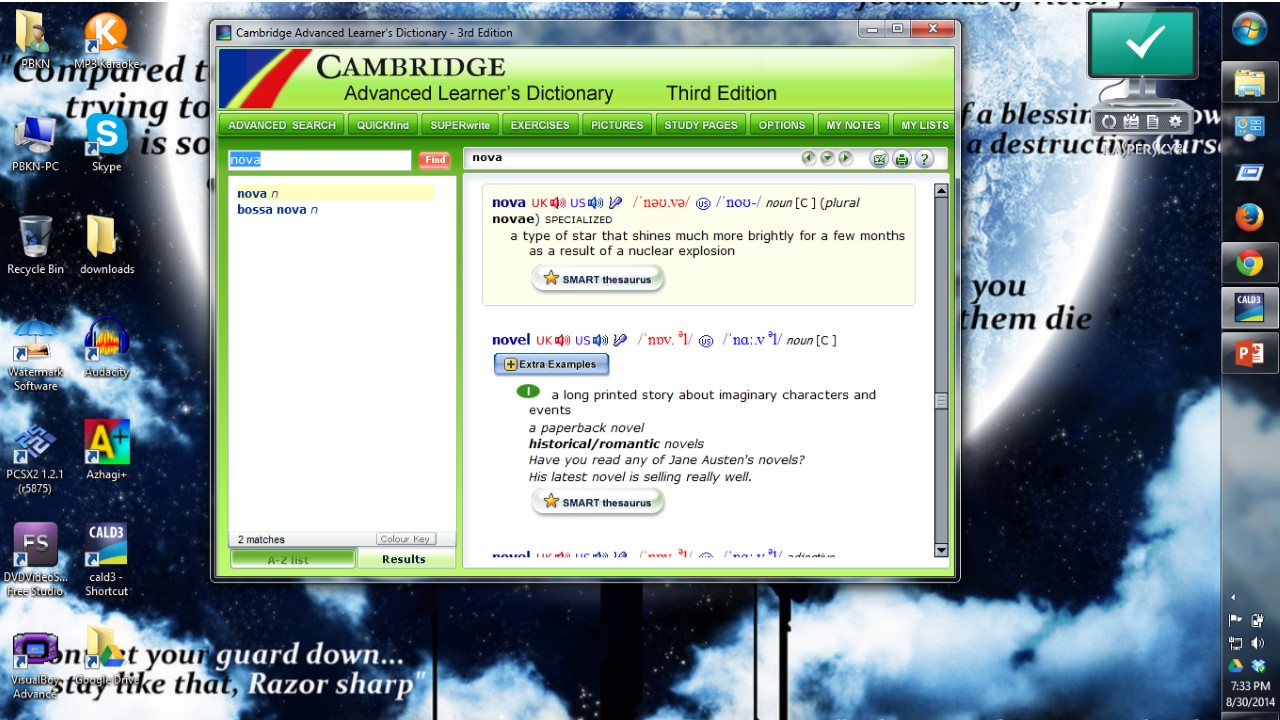Show the Colour Key
Image resolution: width=1280 pixels, height=720 pixels.
coord(406,539)
